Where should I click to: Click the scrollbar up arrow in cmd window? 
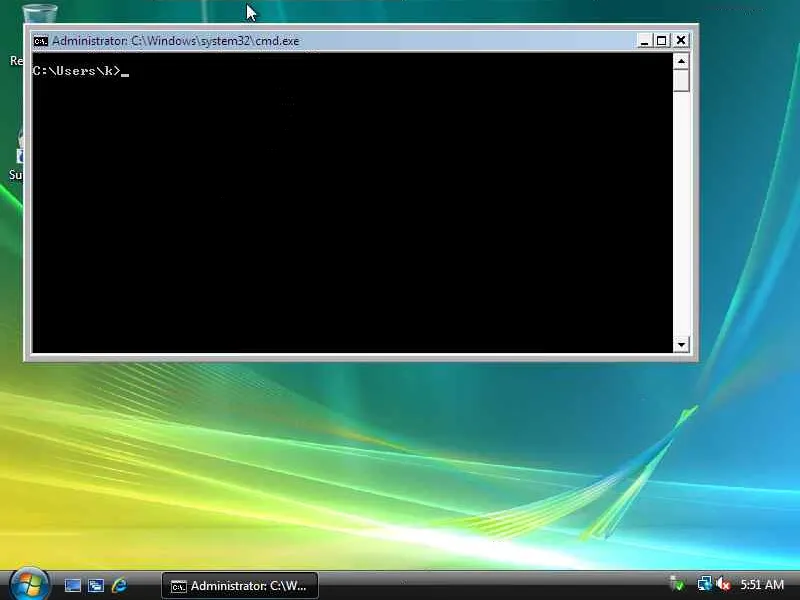pyautogui.click(x=681, y=62)
